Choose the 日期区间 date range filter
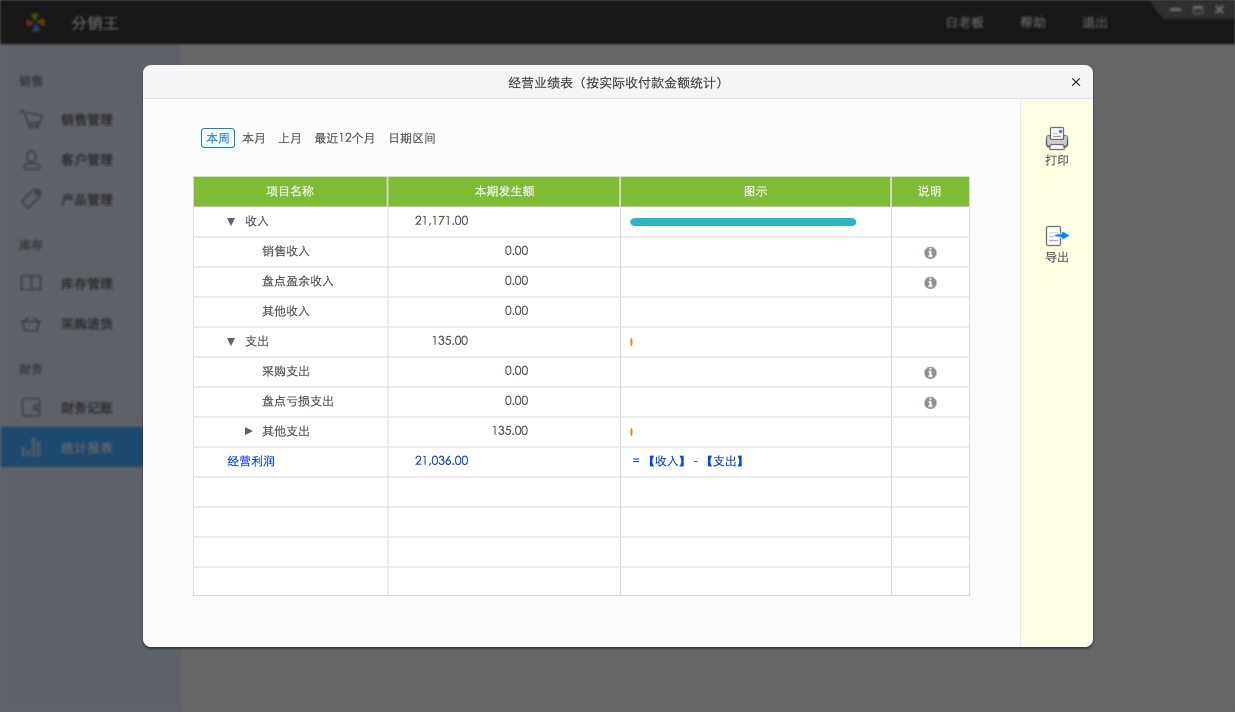1235x712 pixels. [412, 139]
